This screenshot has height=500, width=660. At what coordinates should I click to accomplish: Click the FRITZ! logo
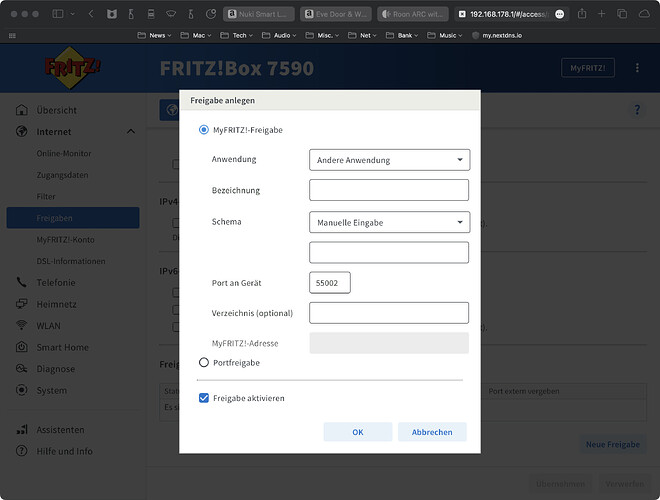pyautogui.click(x=72, y=67)
